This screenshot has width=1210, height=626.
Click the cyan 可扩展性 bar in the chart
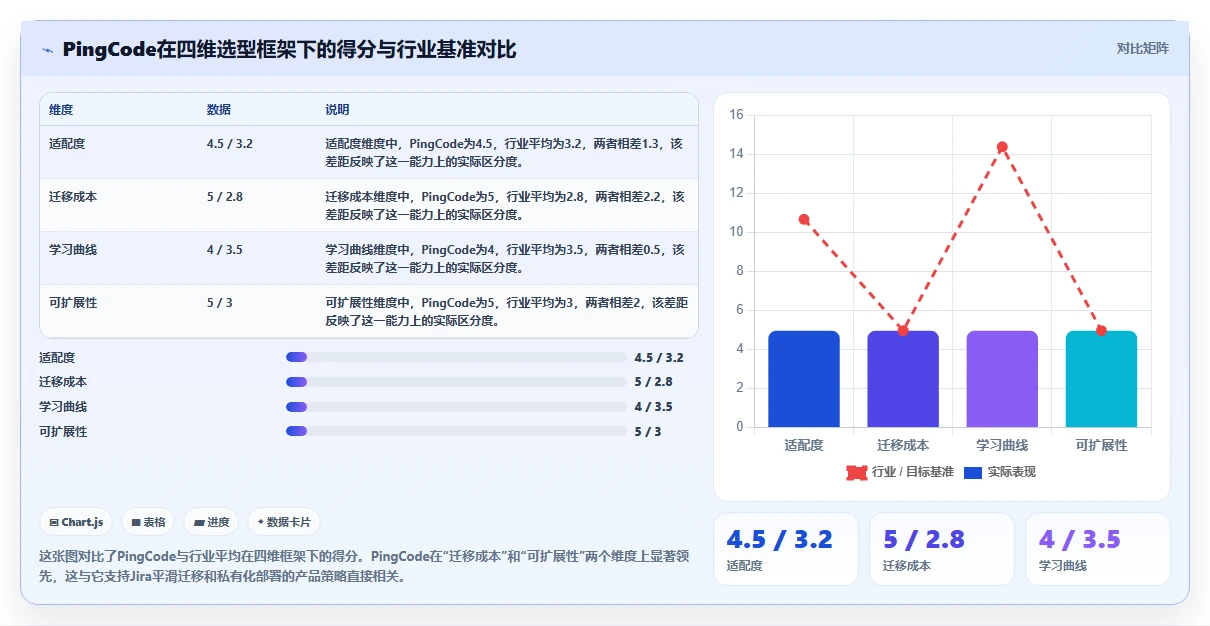tap(1101, 379)
